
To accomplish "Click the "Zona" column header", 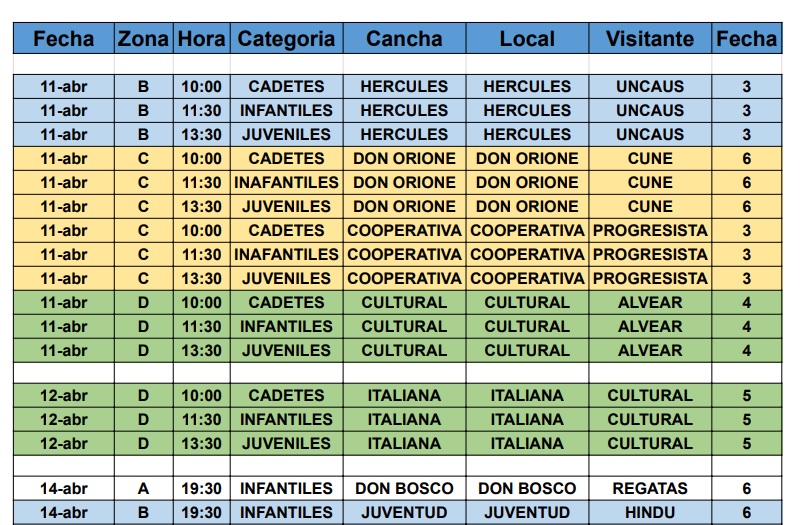I will (143, 39).
